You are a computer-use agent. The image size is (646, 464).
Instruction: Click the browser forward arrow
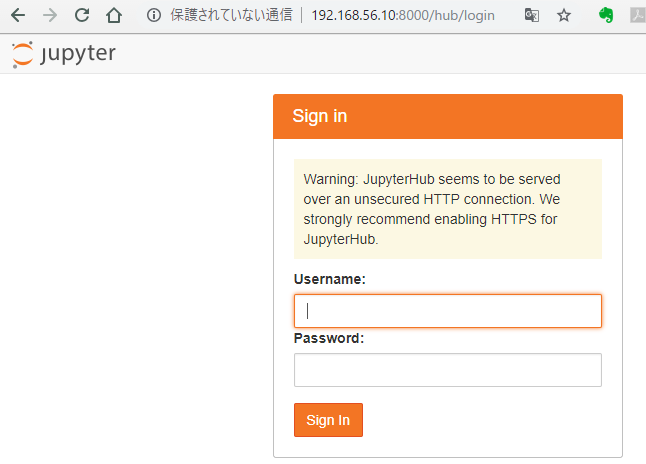pos(50,15)
